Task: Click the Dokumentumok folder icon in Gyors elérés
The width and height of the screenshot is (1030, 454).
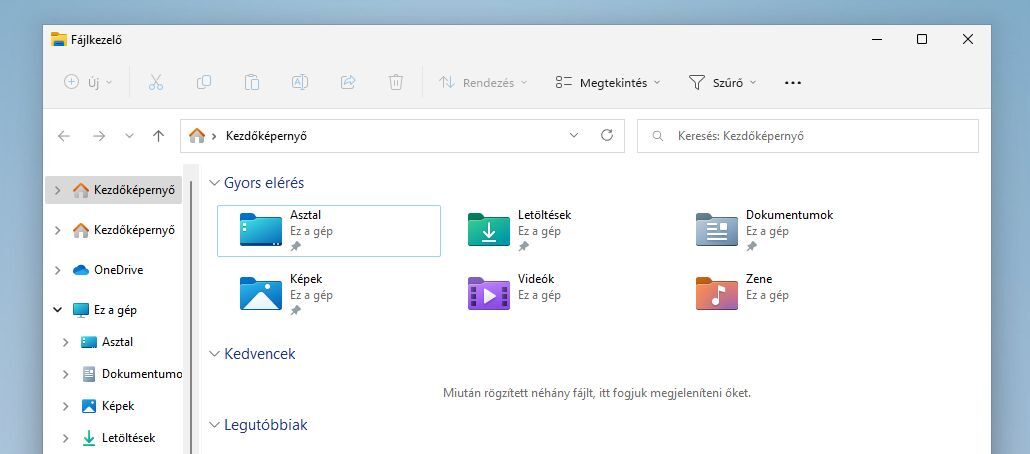Action: pyautogui.click(x=717, y=229)
